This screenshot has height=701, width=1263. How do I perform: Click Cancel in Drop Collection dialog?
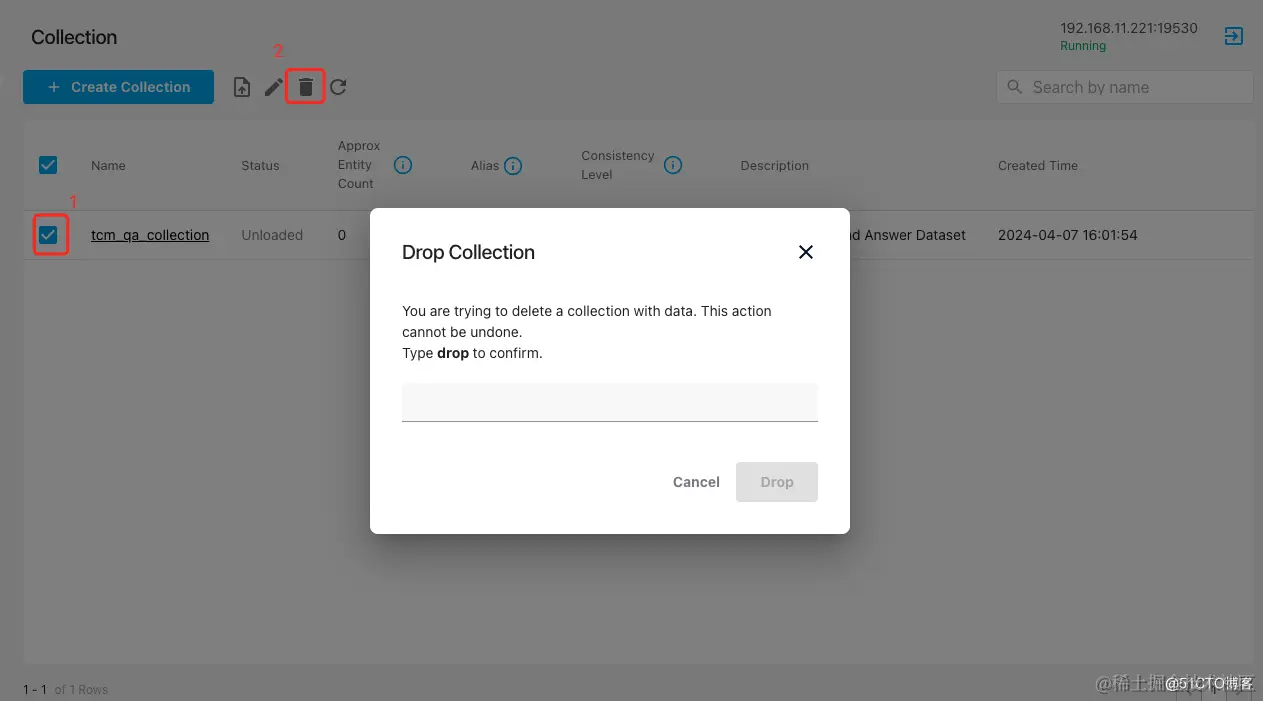[x=696, y=482]
